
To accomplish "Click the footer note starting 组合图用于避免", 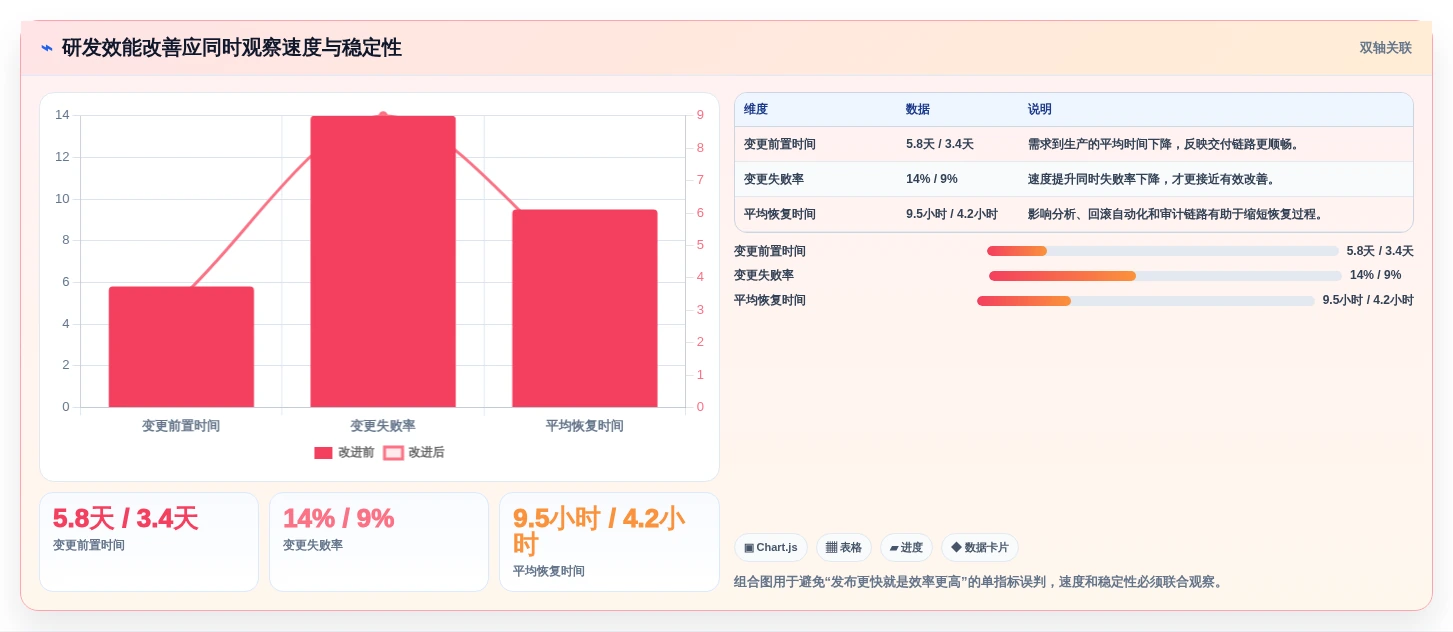I will [x=980, y=582].
